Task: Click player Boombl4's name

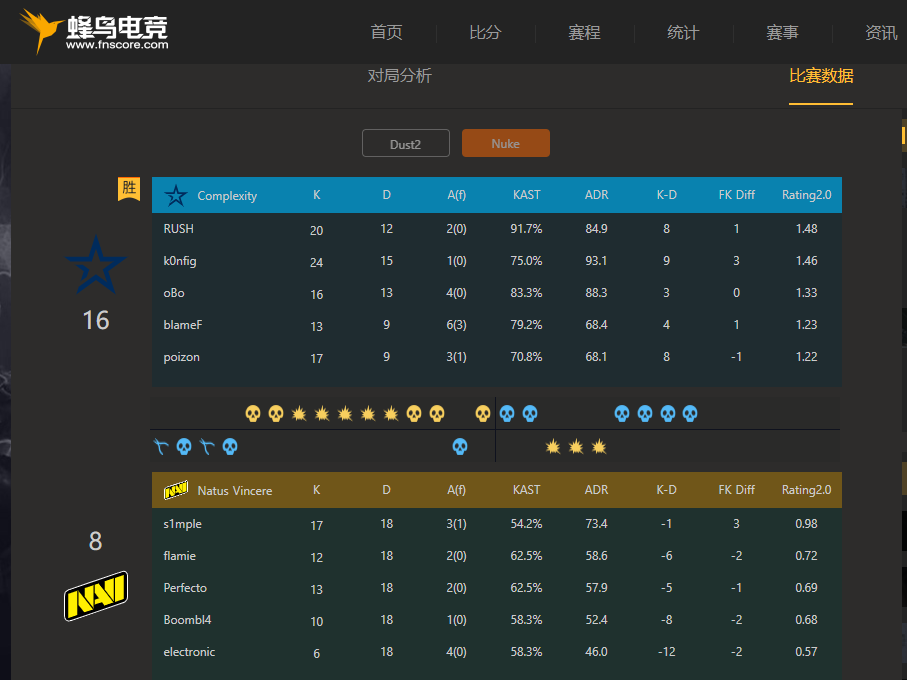Action: point(187,620)
